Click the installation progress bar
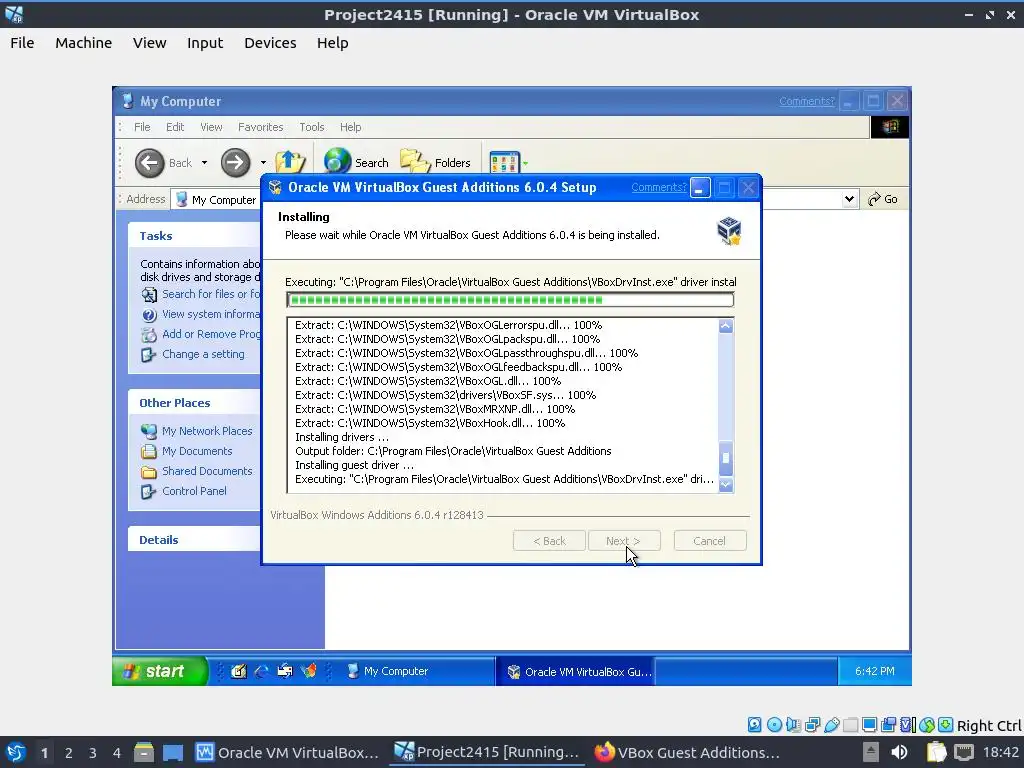The width and height of the screenshot is (1024, 768). [x=510, y=300]
